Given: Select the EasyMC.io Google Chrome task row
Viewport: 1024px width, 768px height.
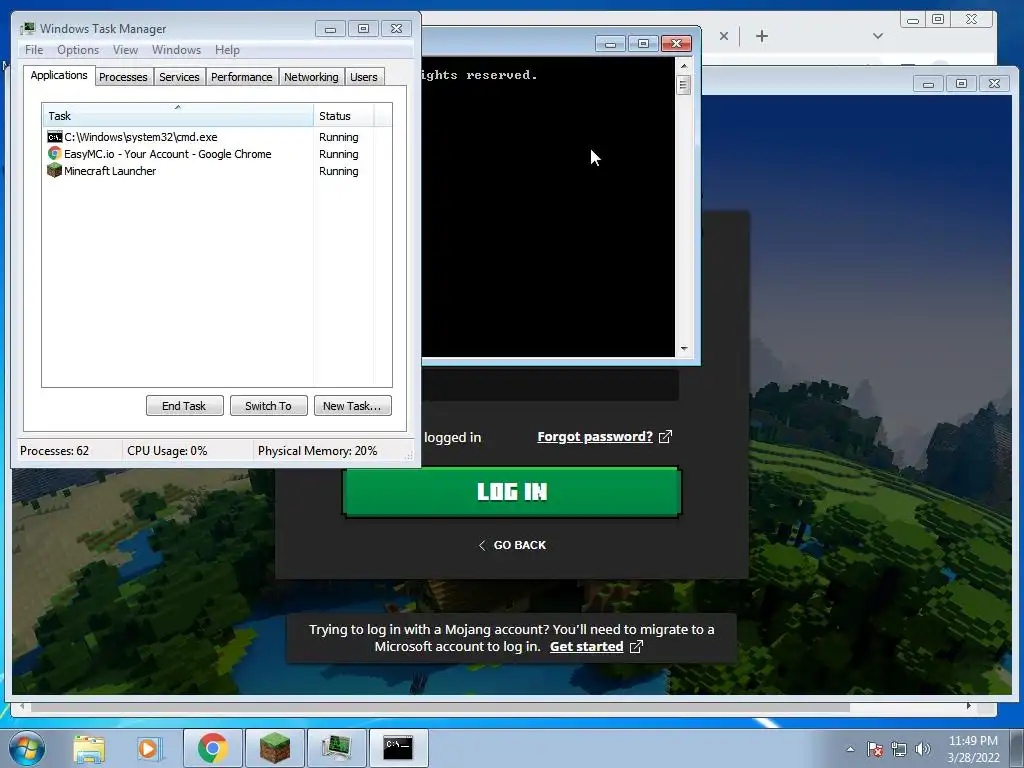Looking at the screenshot, I should 217,154.
